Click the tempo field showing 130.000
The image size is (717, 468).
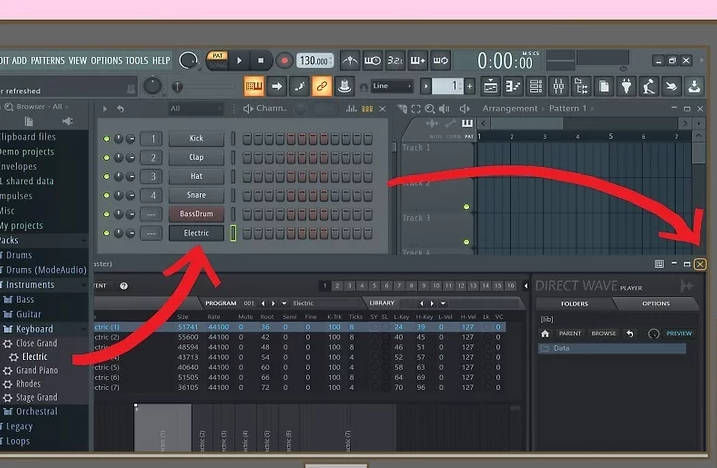[315, 61]
